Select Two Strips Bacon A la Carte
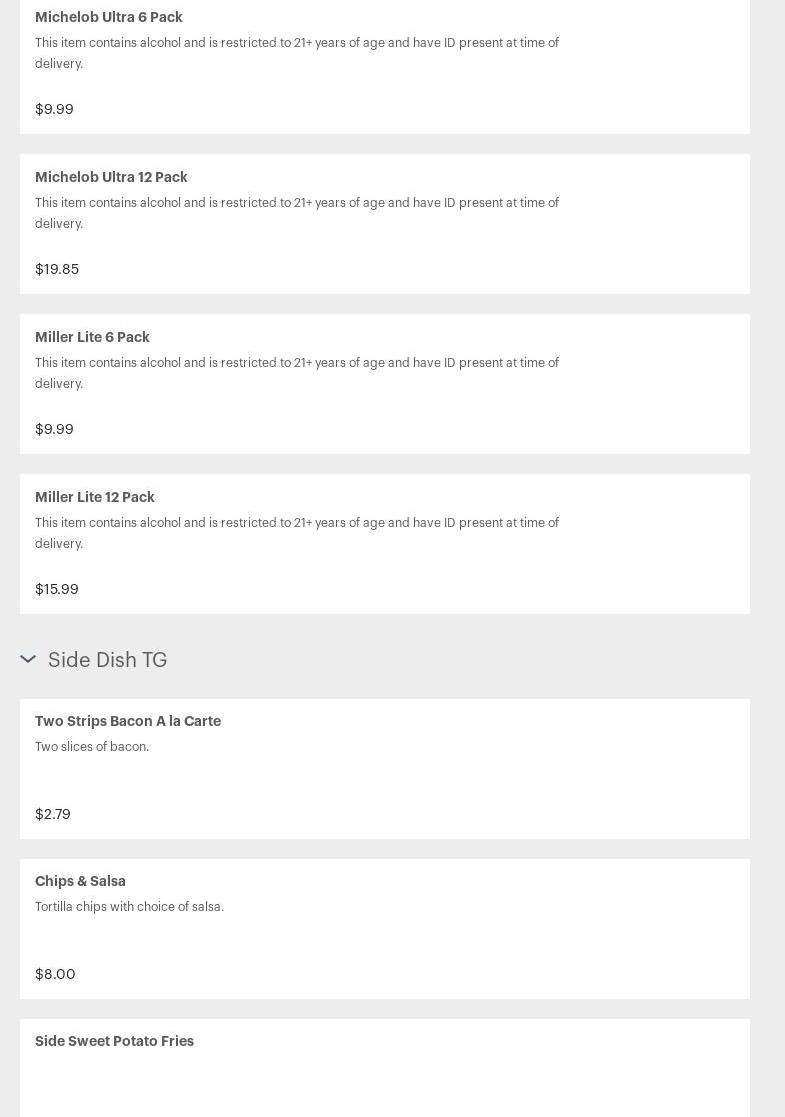Screen dimensions: 785x1117 tap(128, 721)
